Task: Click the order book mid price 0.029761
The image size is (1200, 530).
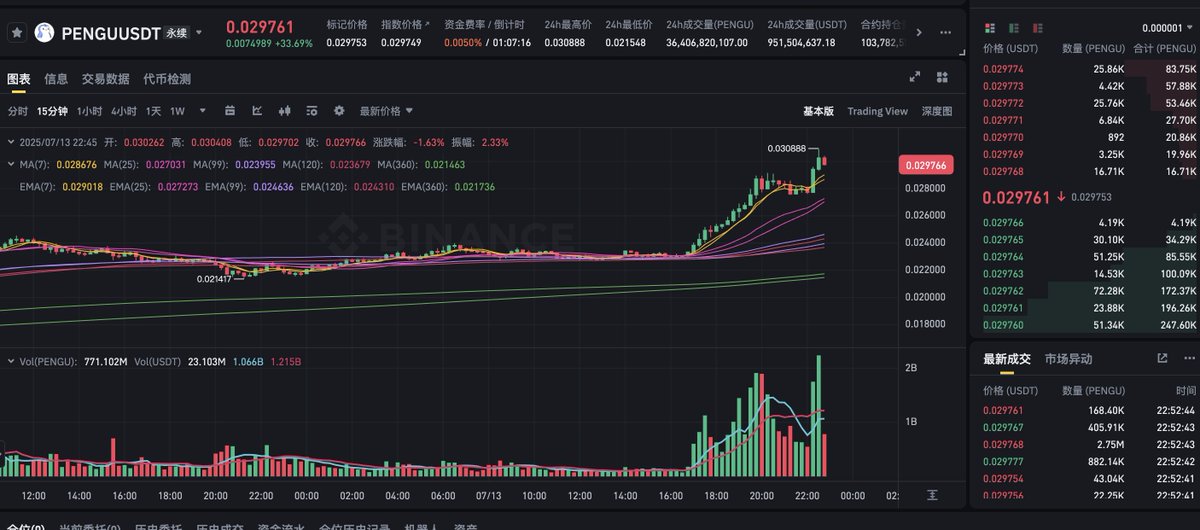Action: (1016, 197)
